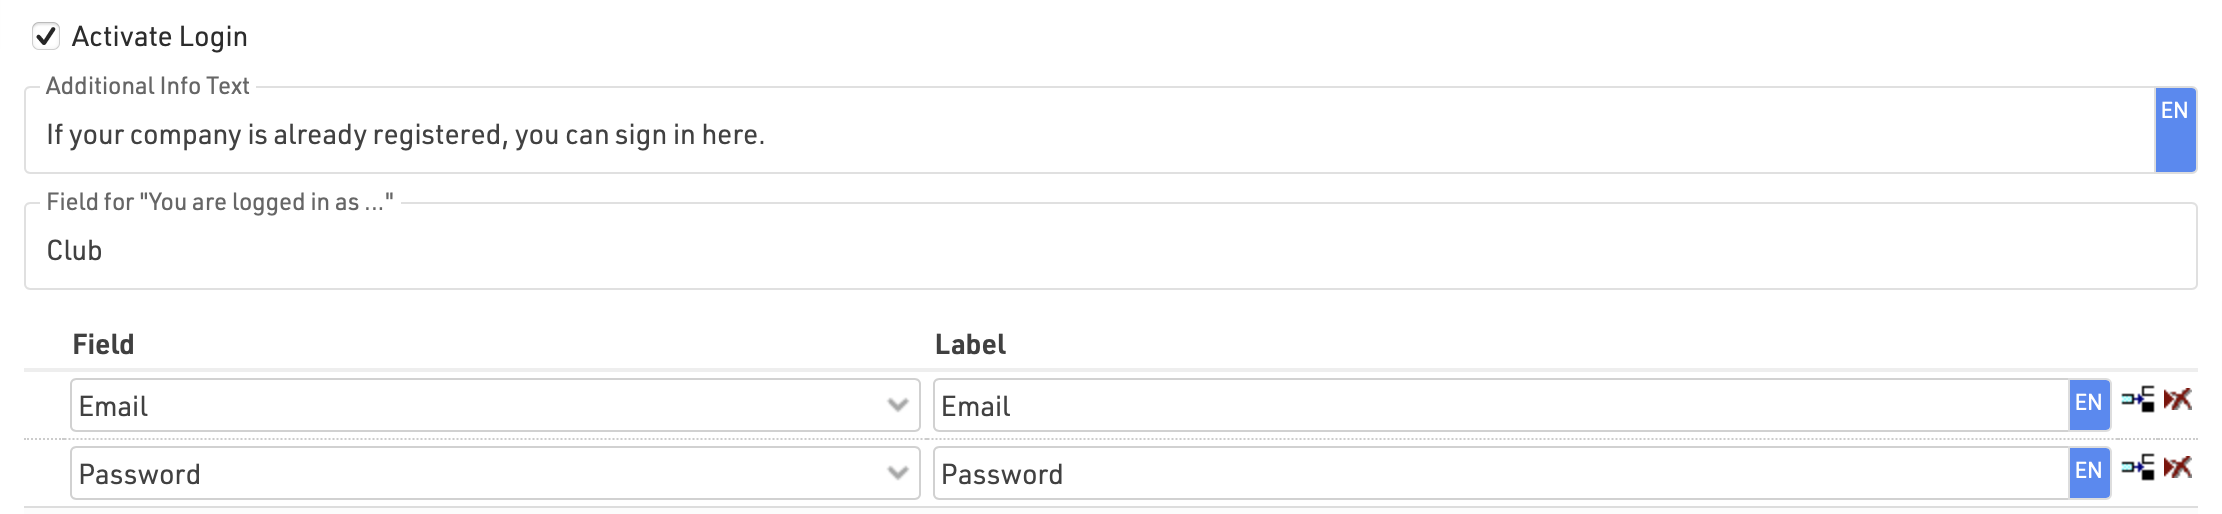Screen dimensions: 2222x514
Task: Click EN language badge on Email label
Action: coord(2089,404)
